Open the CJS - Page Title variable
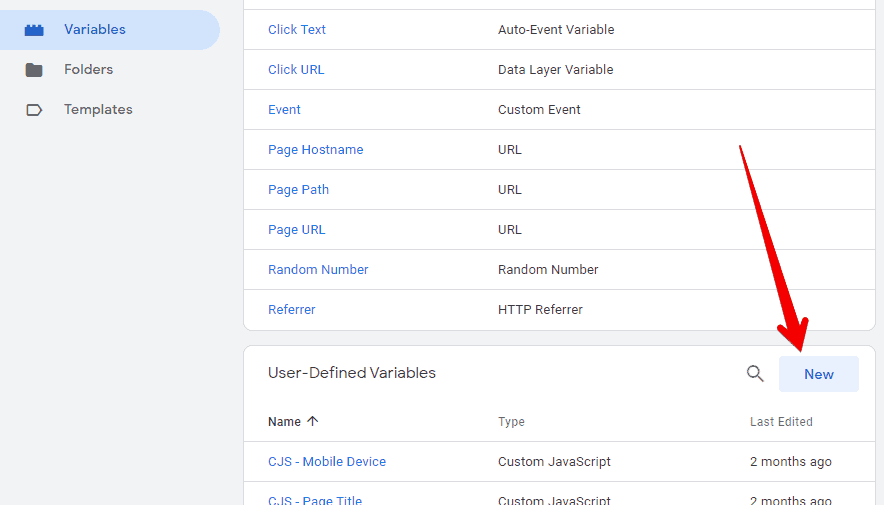 [315, 499]
